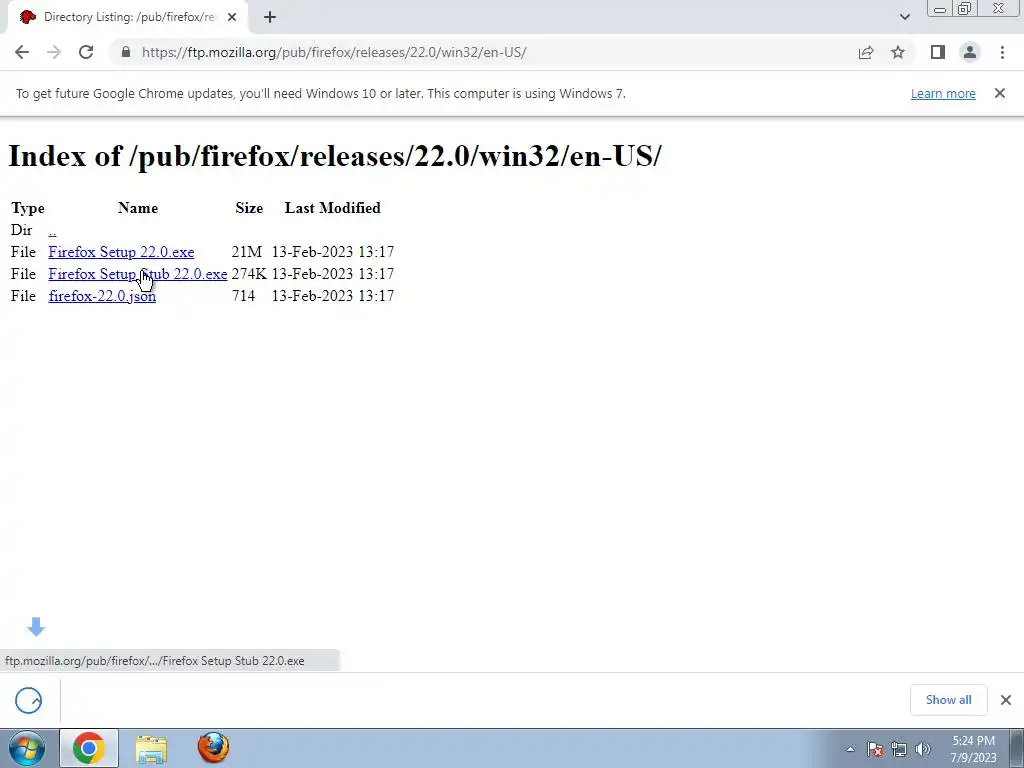
Task: Download Firefox Setup 22.0.exe
Action: [x=121, y=252]
